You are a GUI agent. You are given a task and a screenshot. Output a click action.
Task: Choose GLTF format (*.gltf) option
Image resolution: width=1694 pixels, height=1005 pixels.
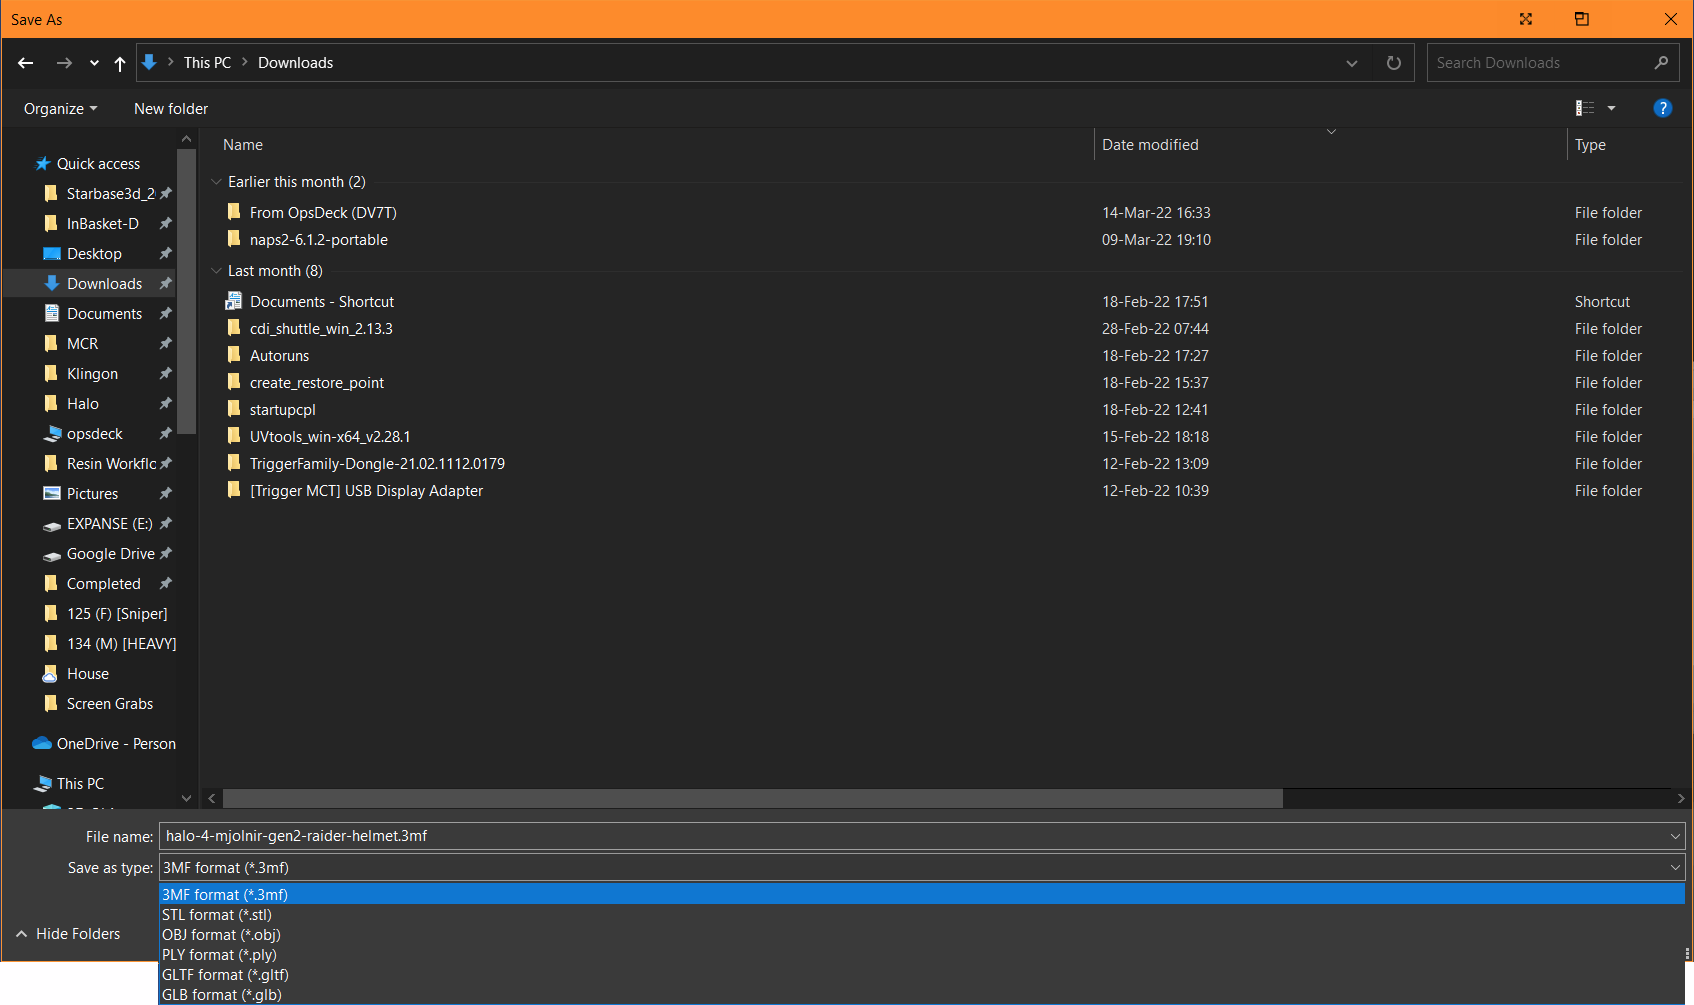922,974
